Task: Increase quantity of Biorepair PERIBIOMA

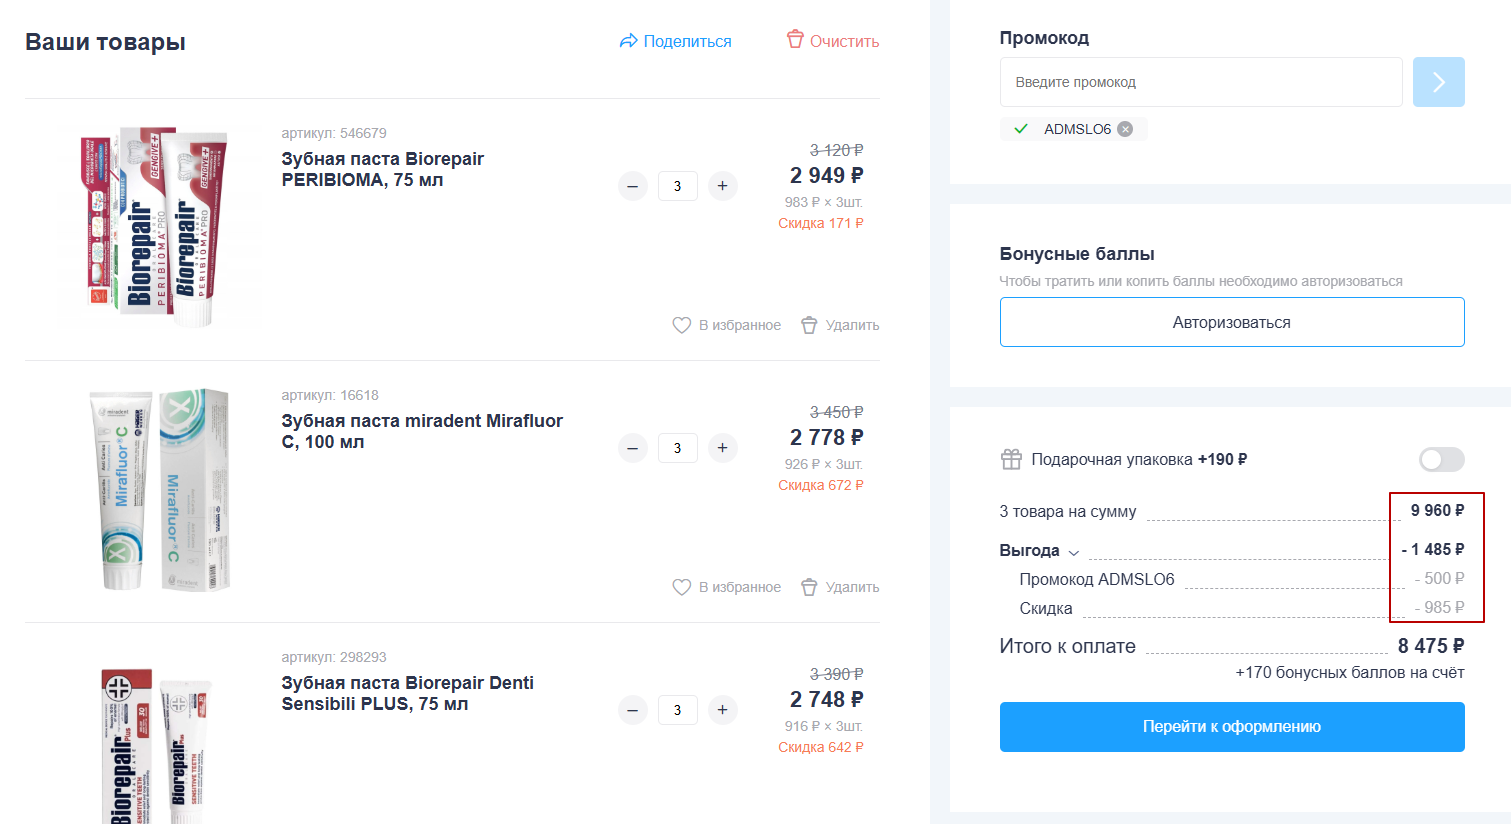Action: [x=722, y=186]
